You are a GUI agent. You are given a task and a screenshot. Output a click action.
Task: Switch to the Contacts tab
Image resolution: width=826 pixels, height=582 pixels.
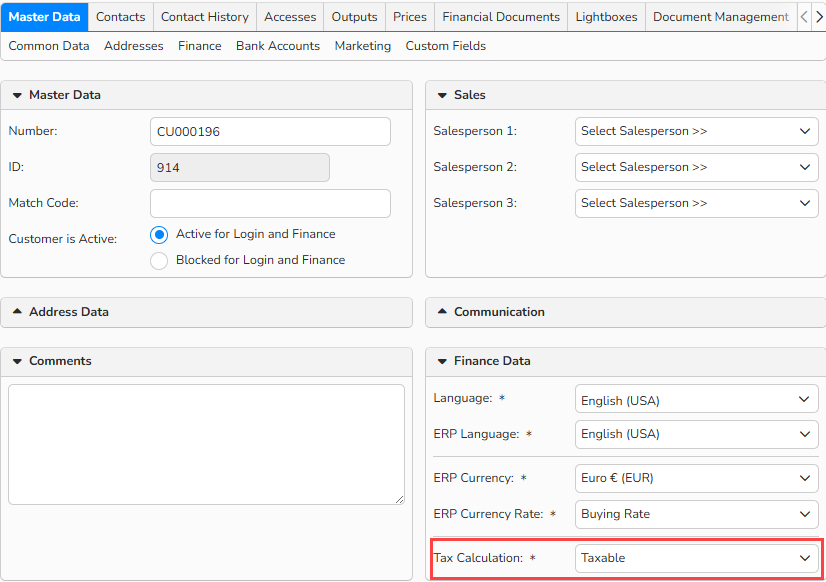(121, 17)
